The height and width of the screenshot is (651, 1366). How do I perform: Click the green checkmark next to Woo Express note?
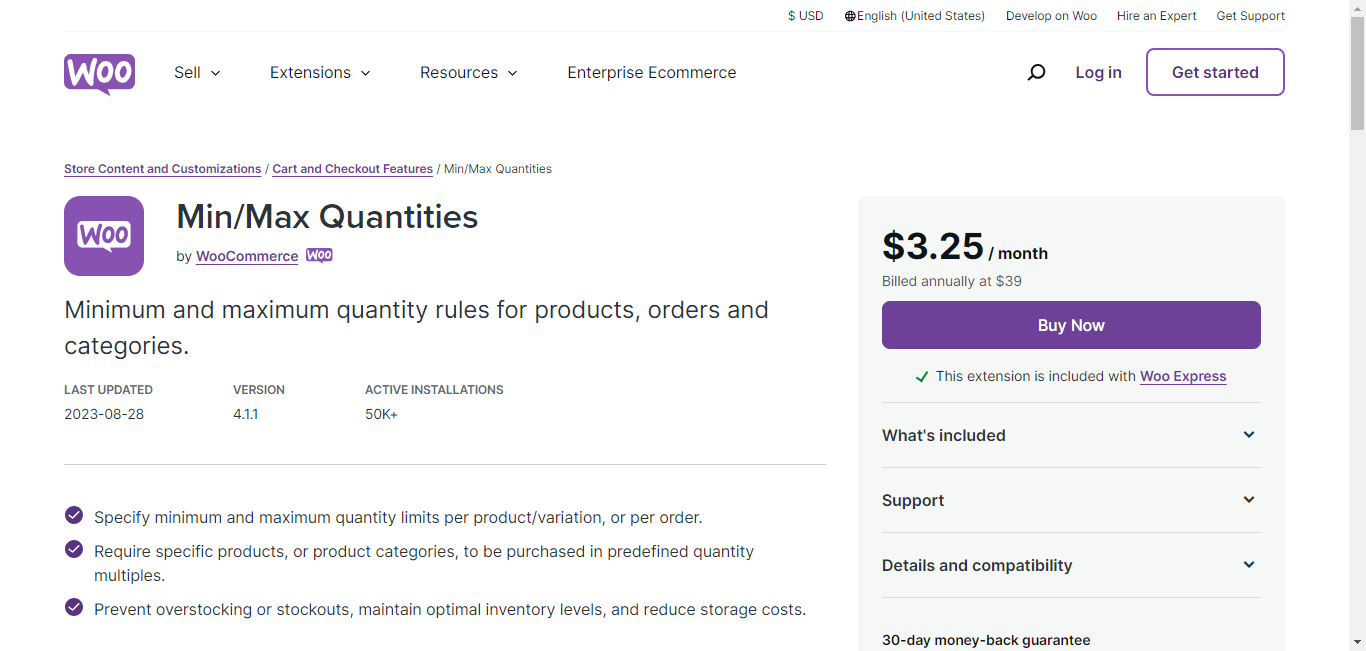[922, 377]
